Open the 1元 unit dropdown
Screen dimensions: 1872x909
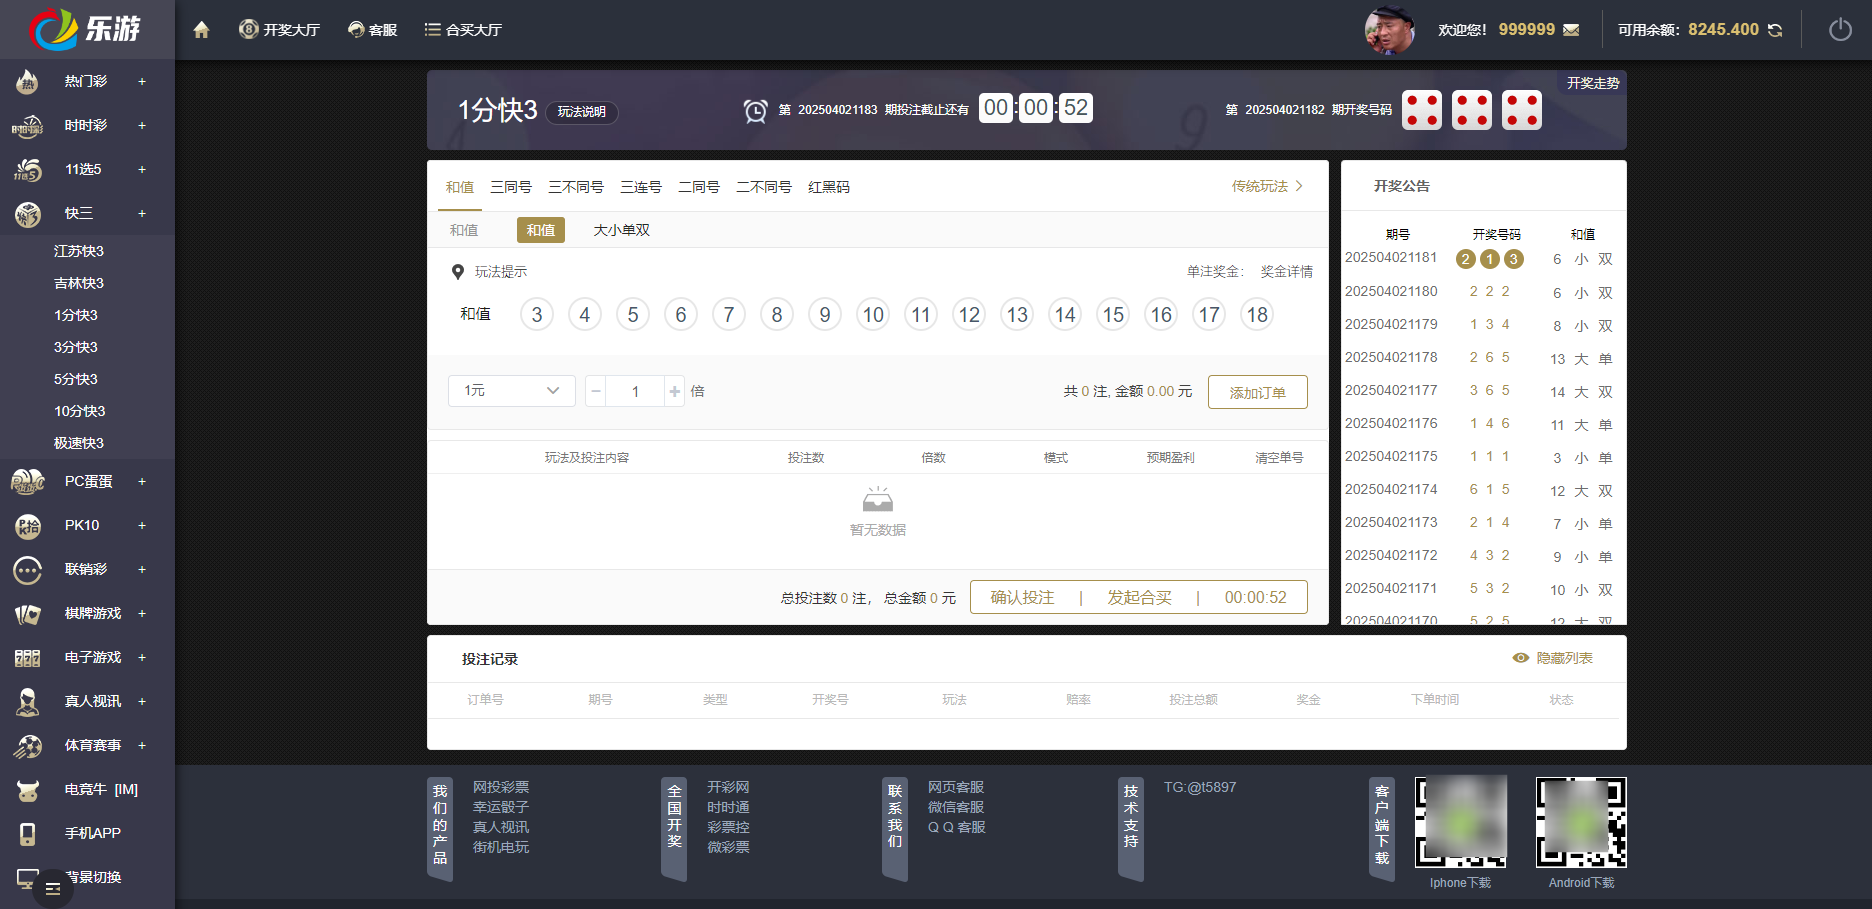511,390
